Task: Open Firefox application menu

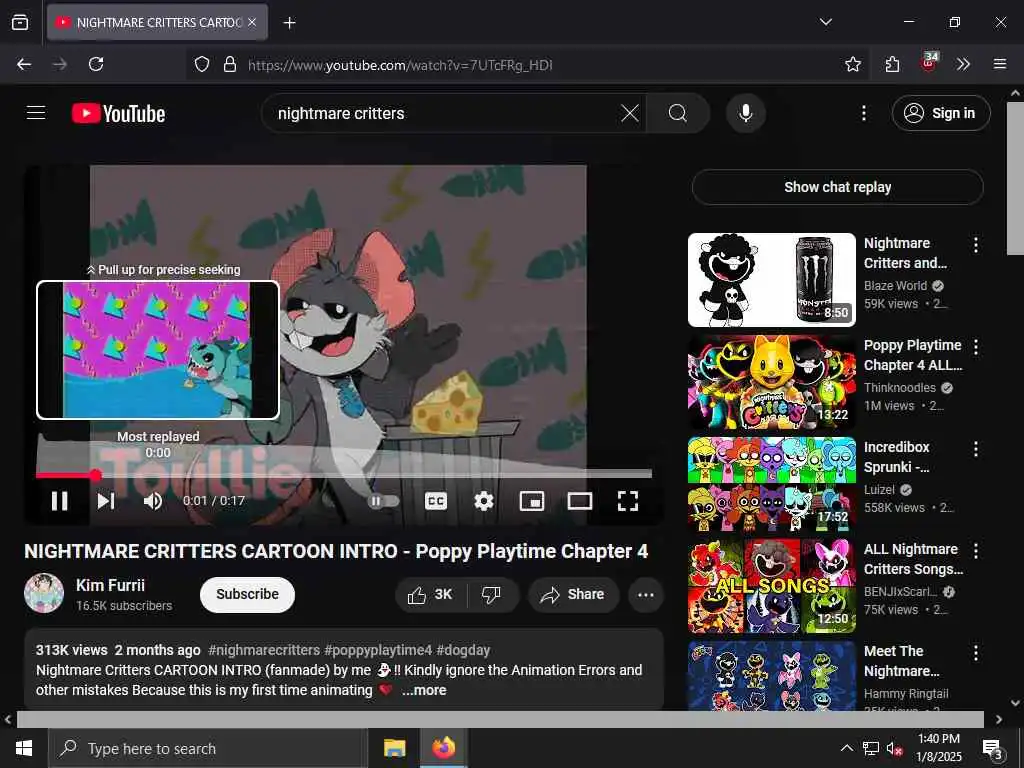Action: point(999,64)
